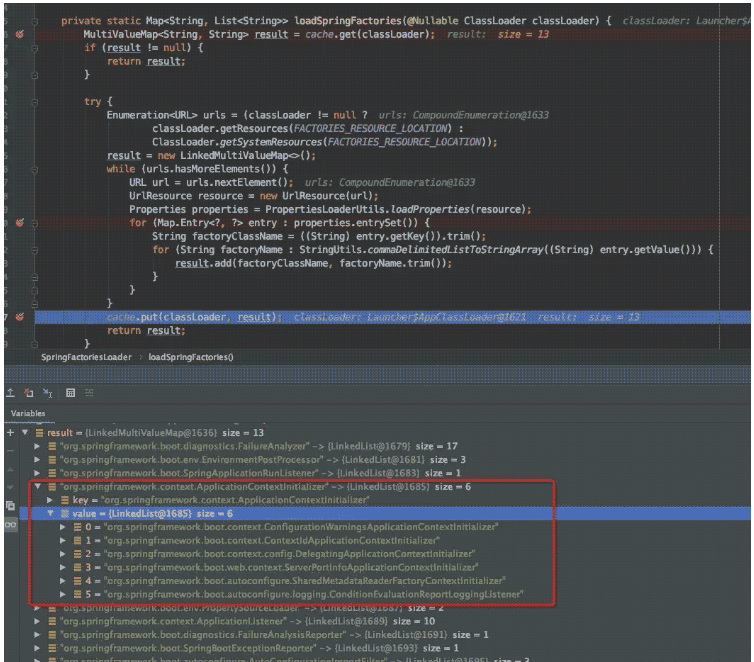Expand the SpringApplicationRunListener entry
Image resolution: width=754 pixels, height=662 pixels.
pyautogui.click(x=37, y=473)
